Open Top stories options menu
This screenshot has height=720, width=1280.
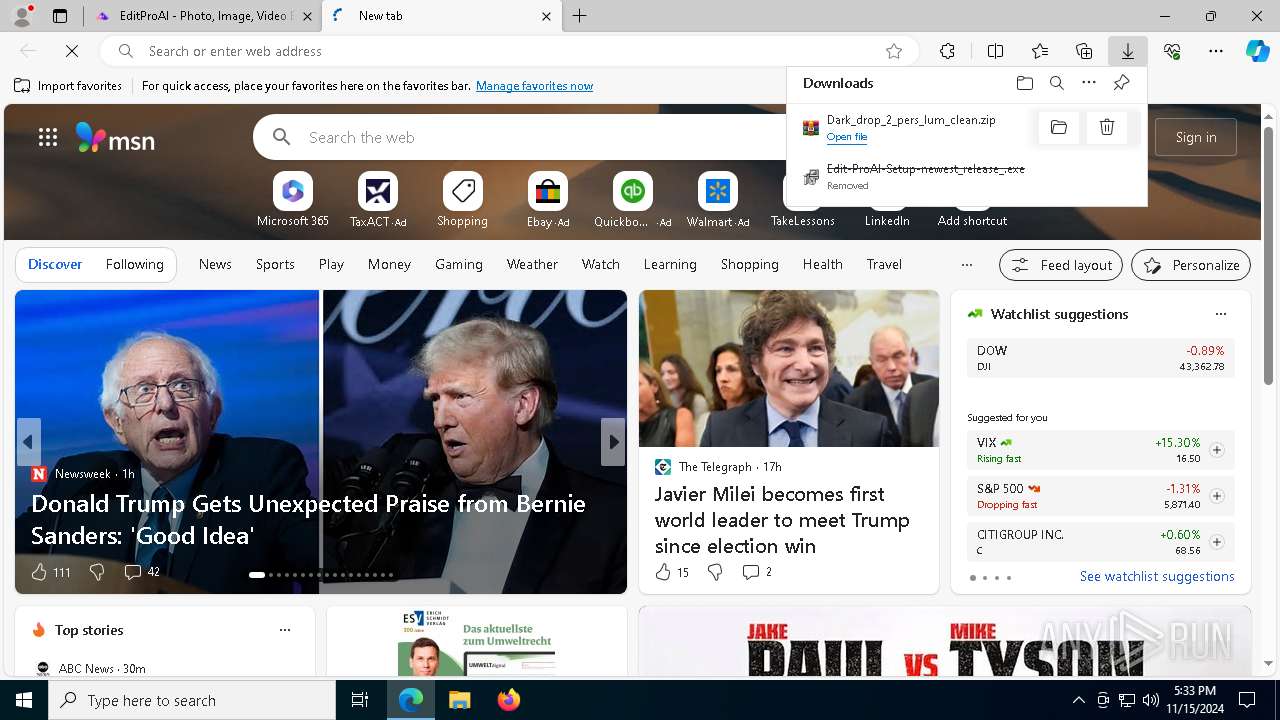point(285,630)
